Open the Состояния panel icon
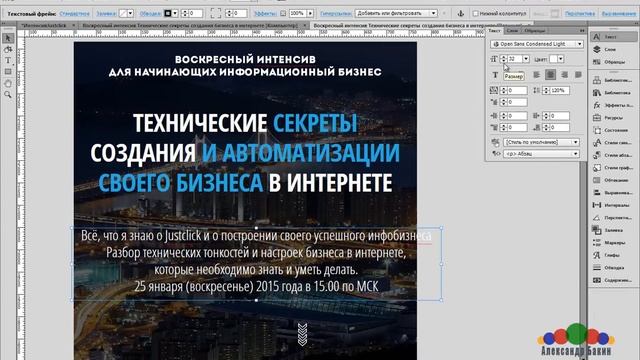The height and width of the screenshot is (360, 640). [x=597, y=130]
